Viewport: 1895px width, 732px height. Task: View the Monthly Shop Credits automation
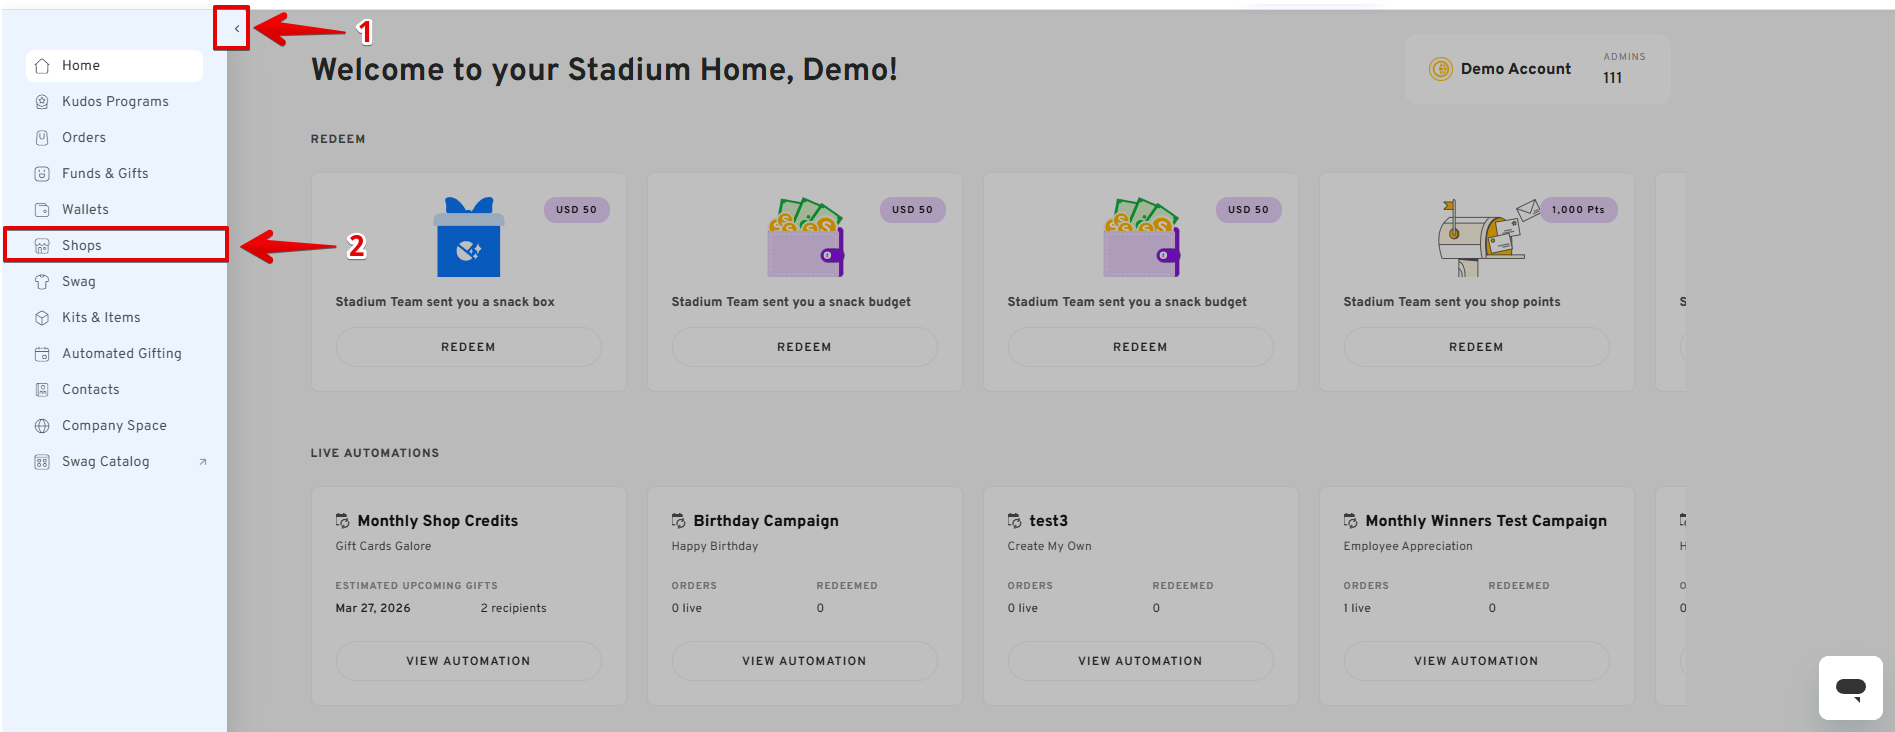[468, 661]
